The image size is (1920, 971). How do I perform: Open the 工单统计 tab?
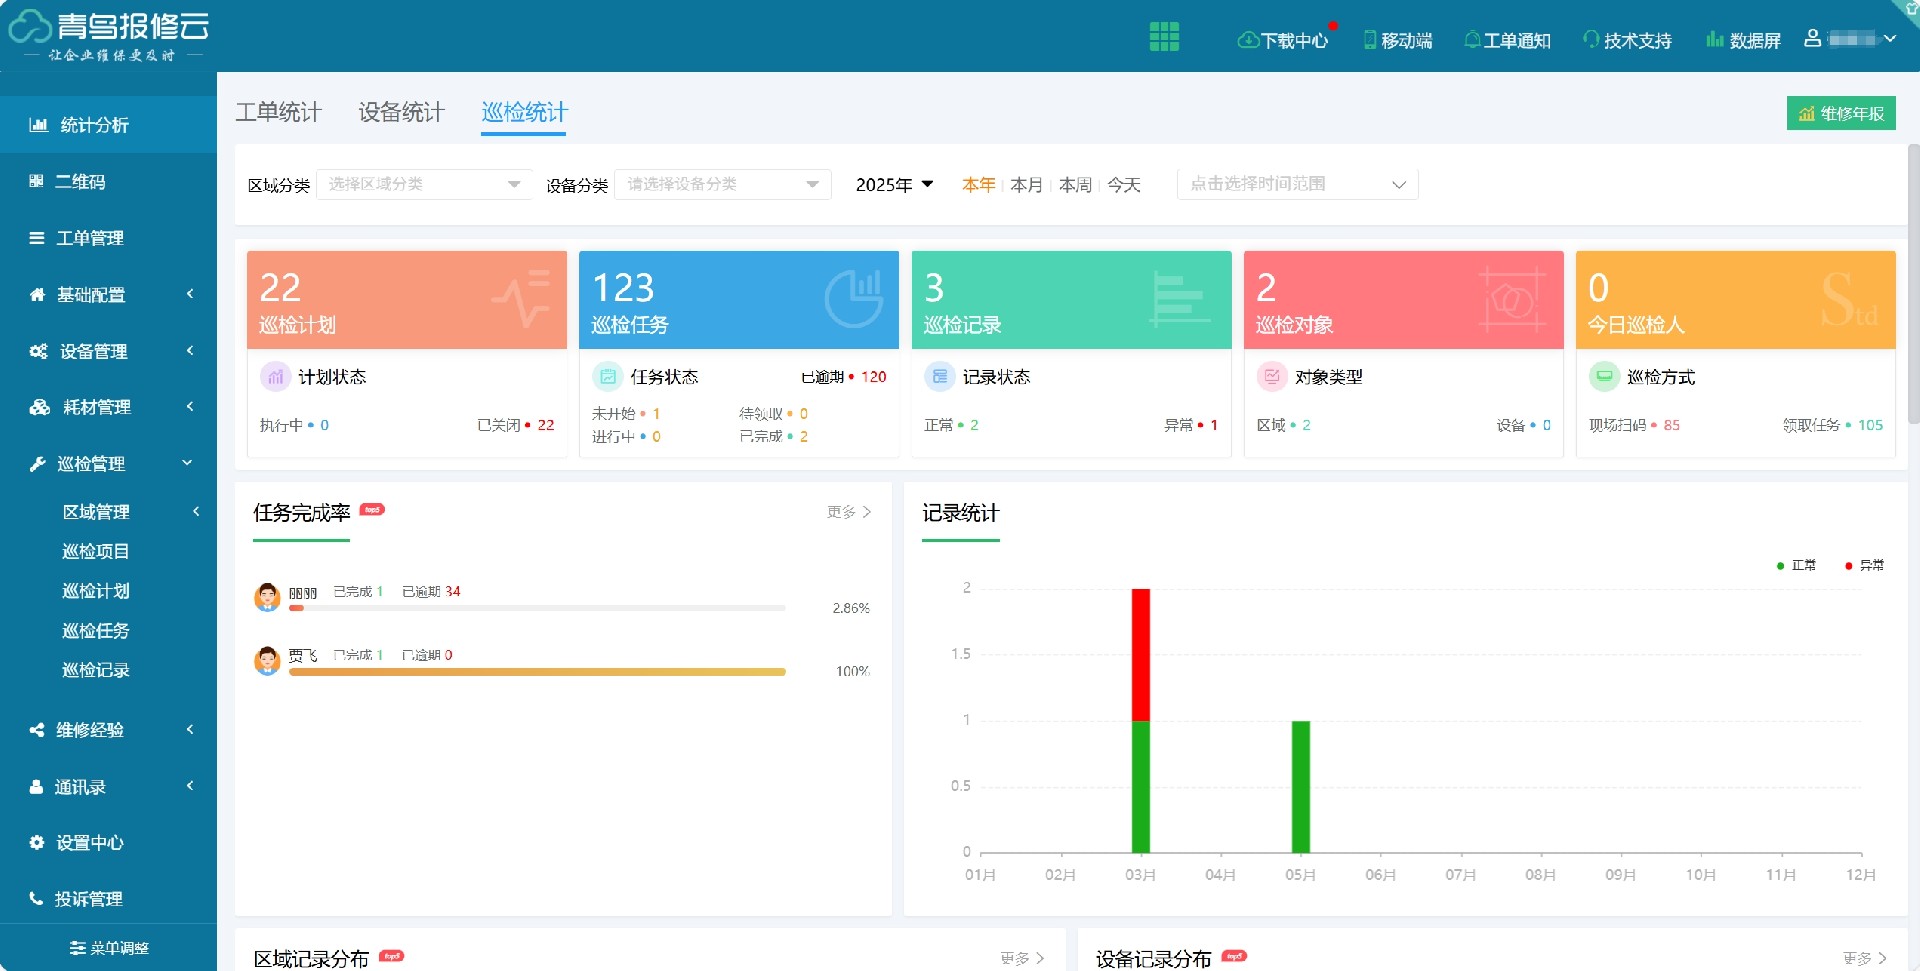pyautogui.click(x=277, y=113)
